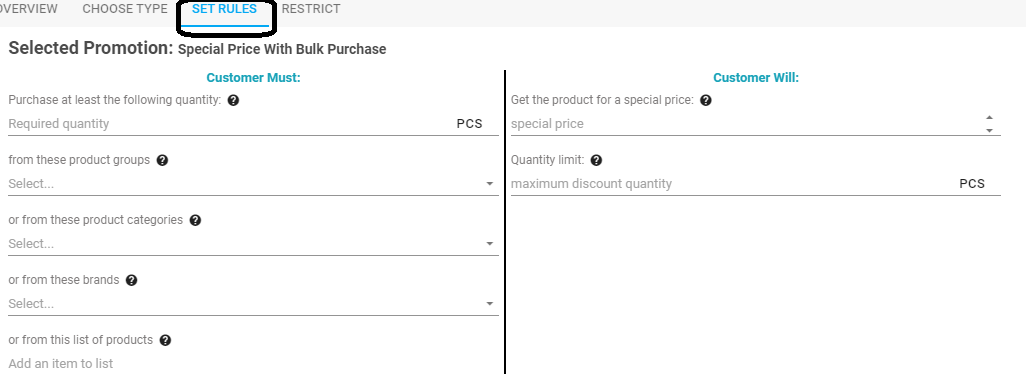The image size is (1026, 377).
Task: Show help for special price field
Action: [x=705, y=100]
